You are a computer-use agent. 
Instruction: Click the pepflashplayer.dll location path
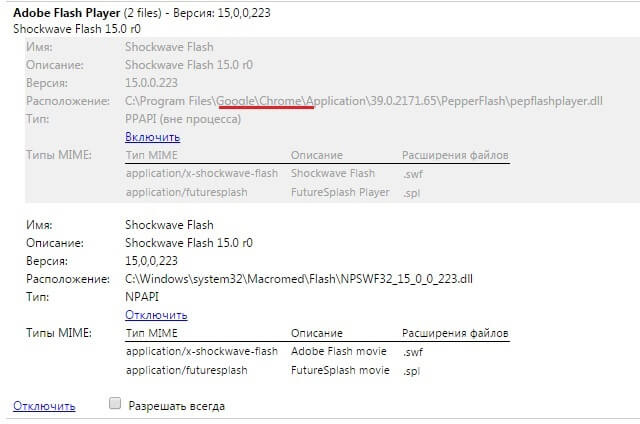click(x=364, y=101)
